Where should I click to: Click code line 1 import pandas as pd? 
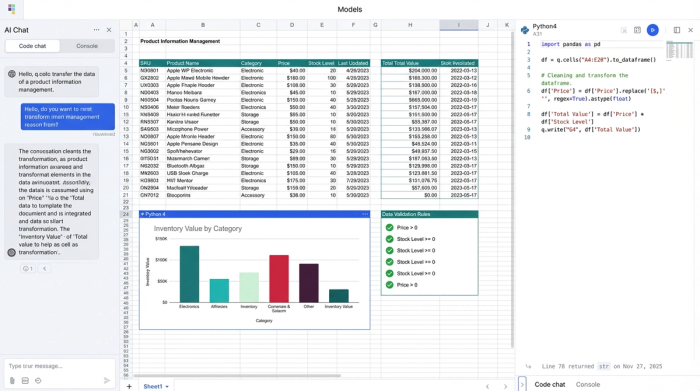[571, 44]
